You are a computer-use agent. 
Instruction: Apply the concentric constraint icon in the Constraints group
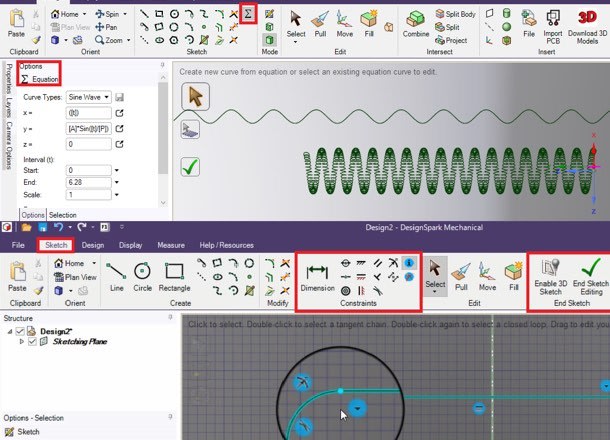pyautogui.click(x=345, y=291)
